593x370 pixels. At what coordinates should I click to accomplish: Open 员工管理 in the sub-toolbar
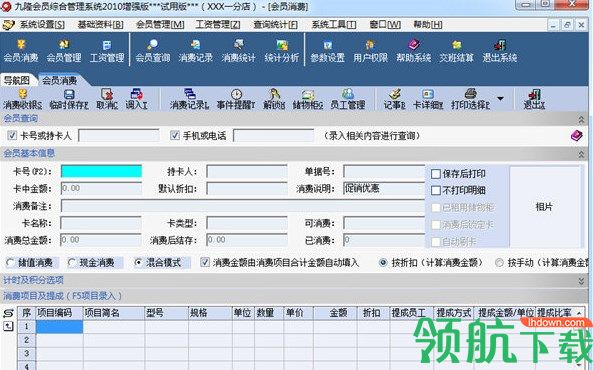[348, 99]
